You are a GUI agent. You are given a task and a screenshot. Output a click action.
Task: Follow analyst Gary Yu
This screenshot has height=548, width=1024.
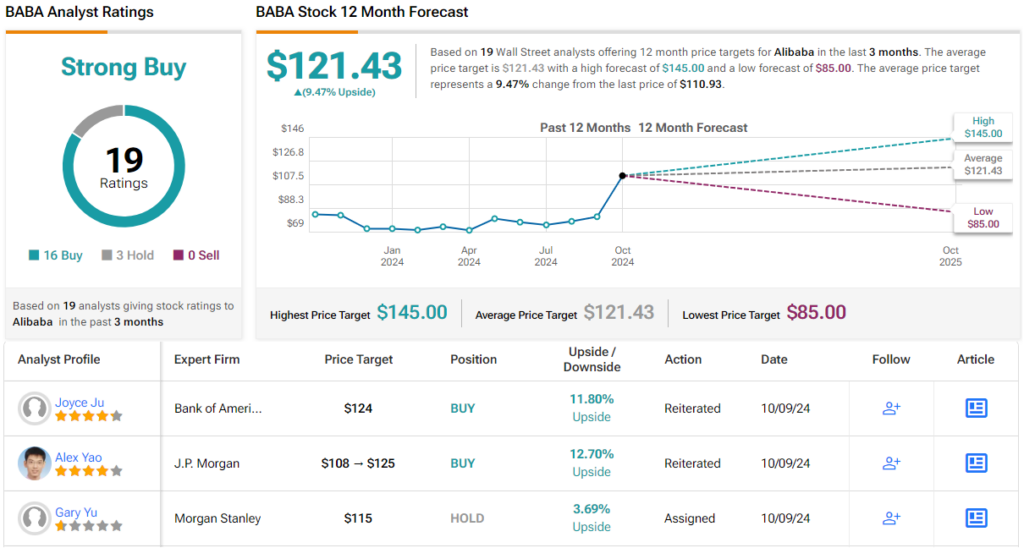[x=891, y=518]
